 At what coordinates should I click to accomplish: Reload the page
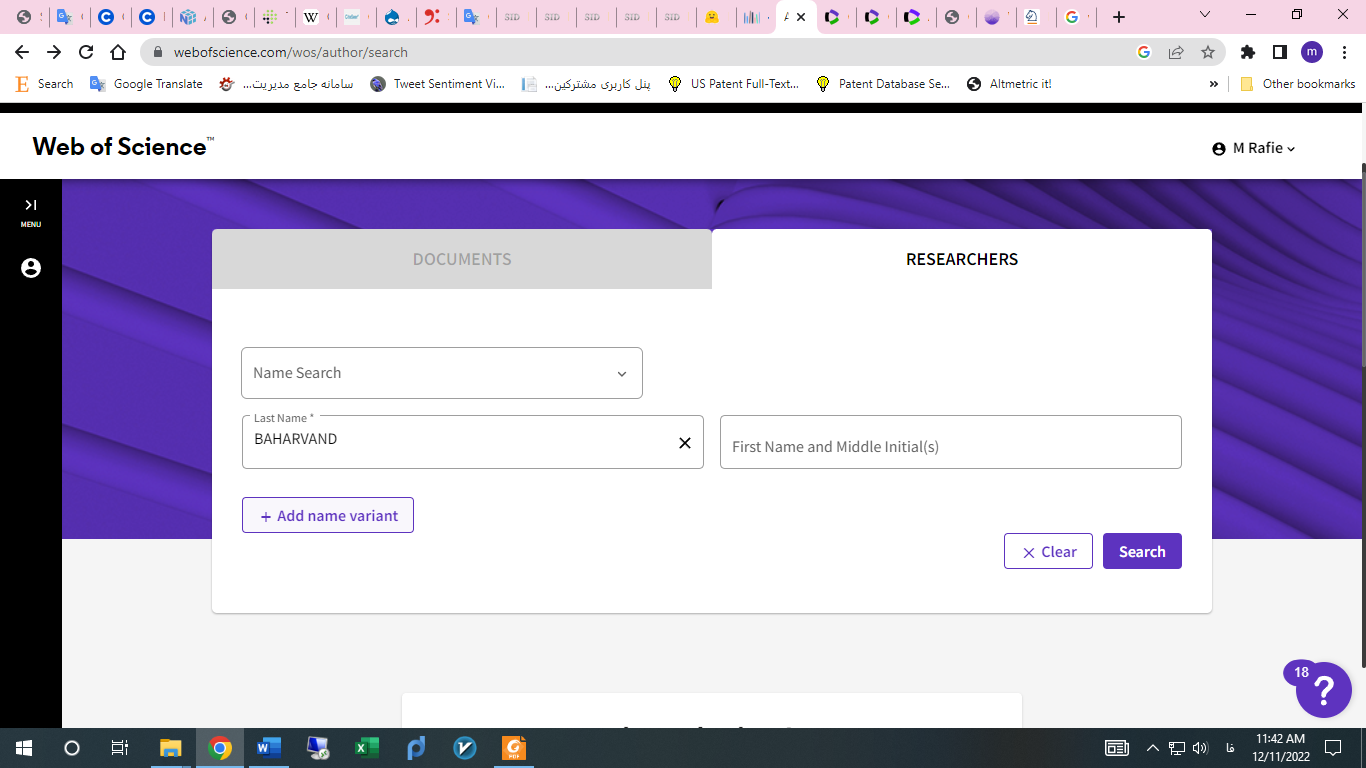[x=86, y=52]
